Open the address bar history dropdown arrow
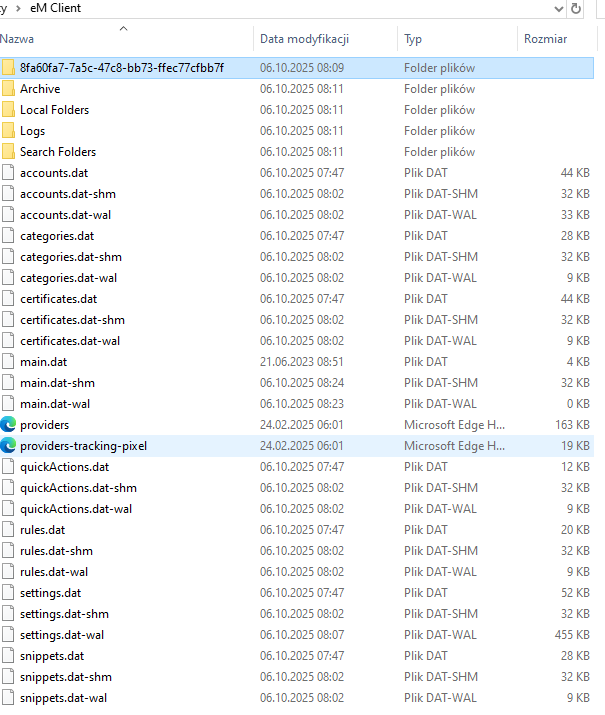Image resolution: width=605 pixels, height=715 pixels. click(558, 8)
